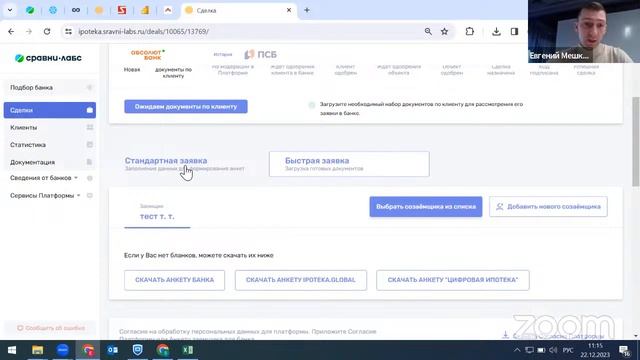Open File Explorer from taskbar
The height and width of the screenshot is (360, 640).
38,350
